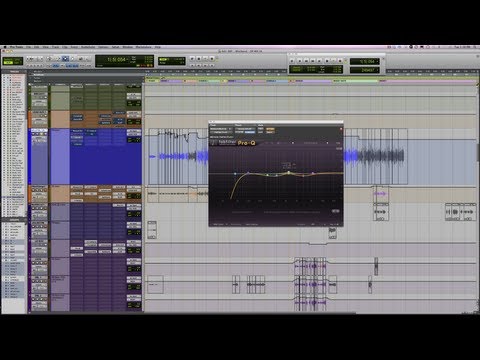Click the red target button on the plug-in window
480x360 pixels.
tap(341, 129)
